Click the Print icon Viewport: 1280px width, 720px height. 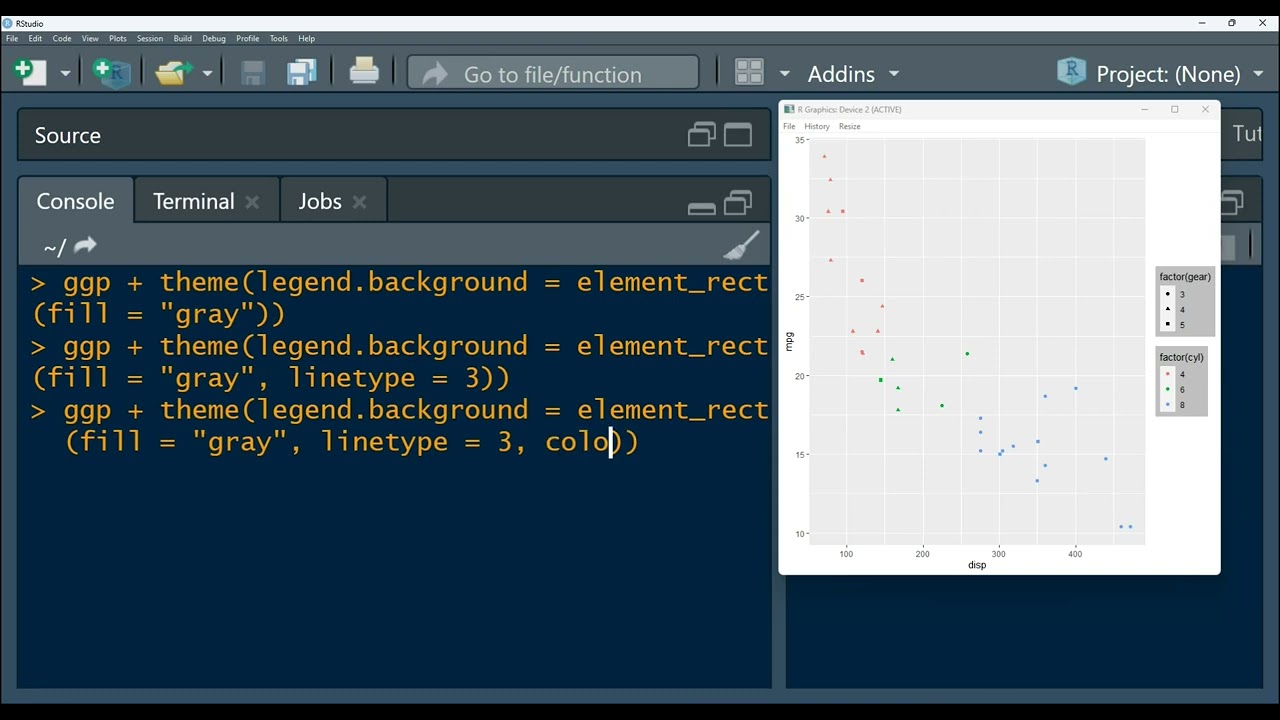[x=364, y=71]
